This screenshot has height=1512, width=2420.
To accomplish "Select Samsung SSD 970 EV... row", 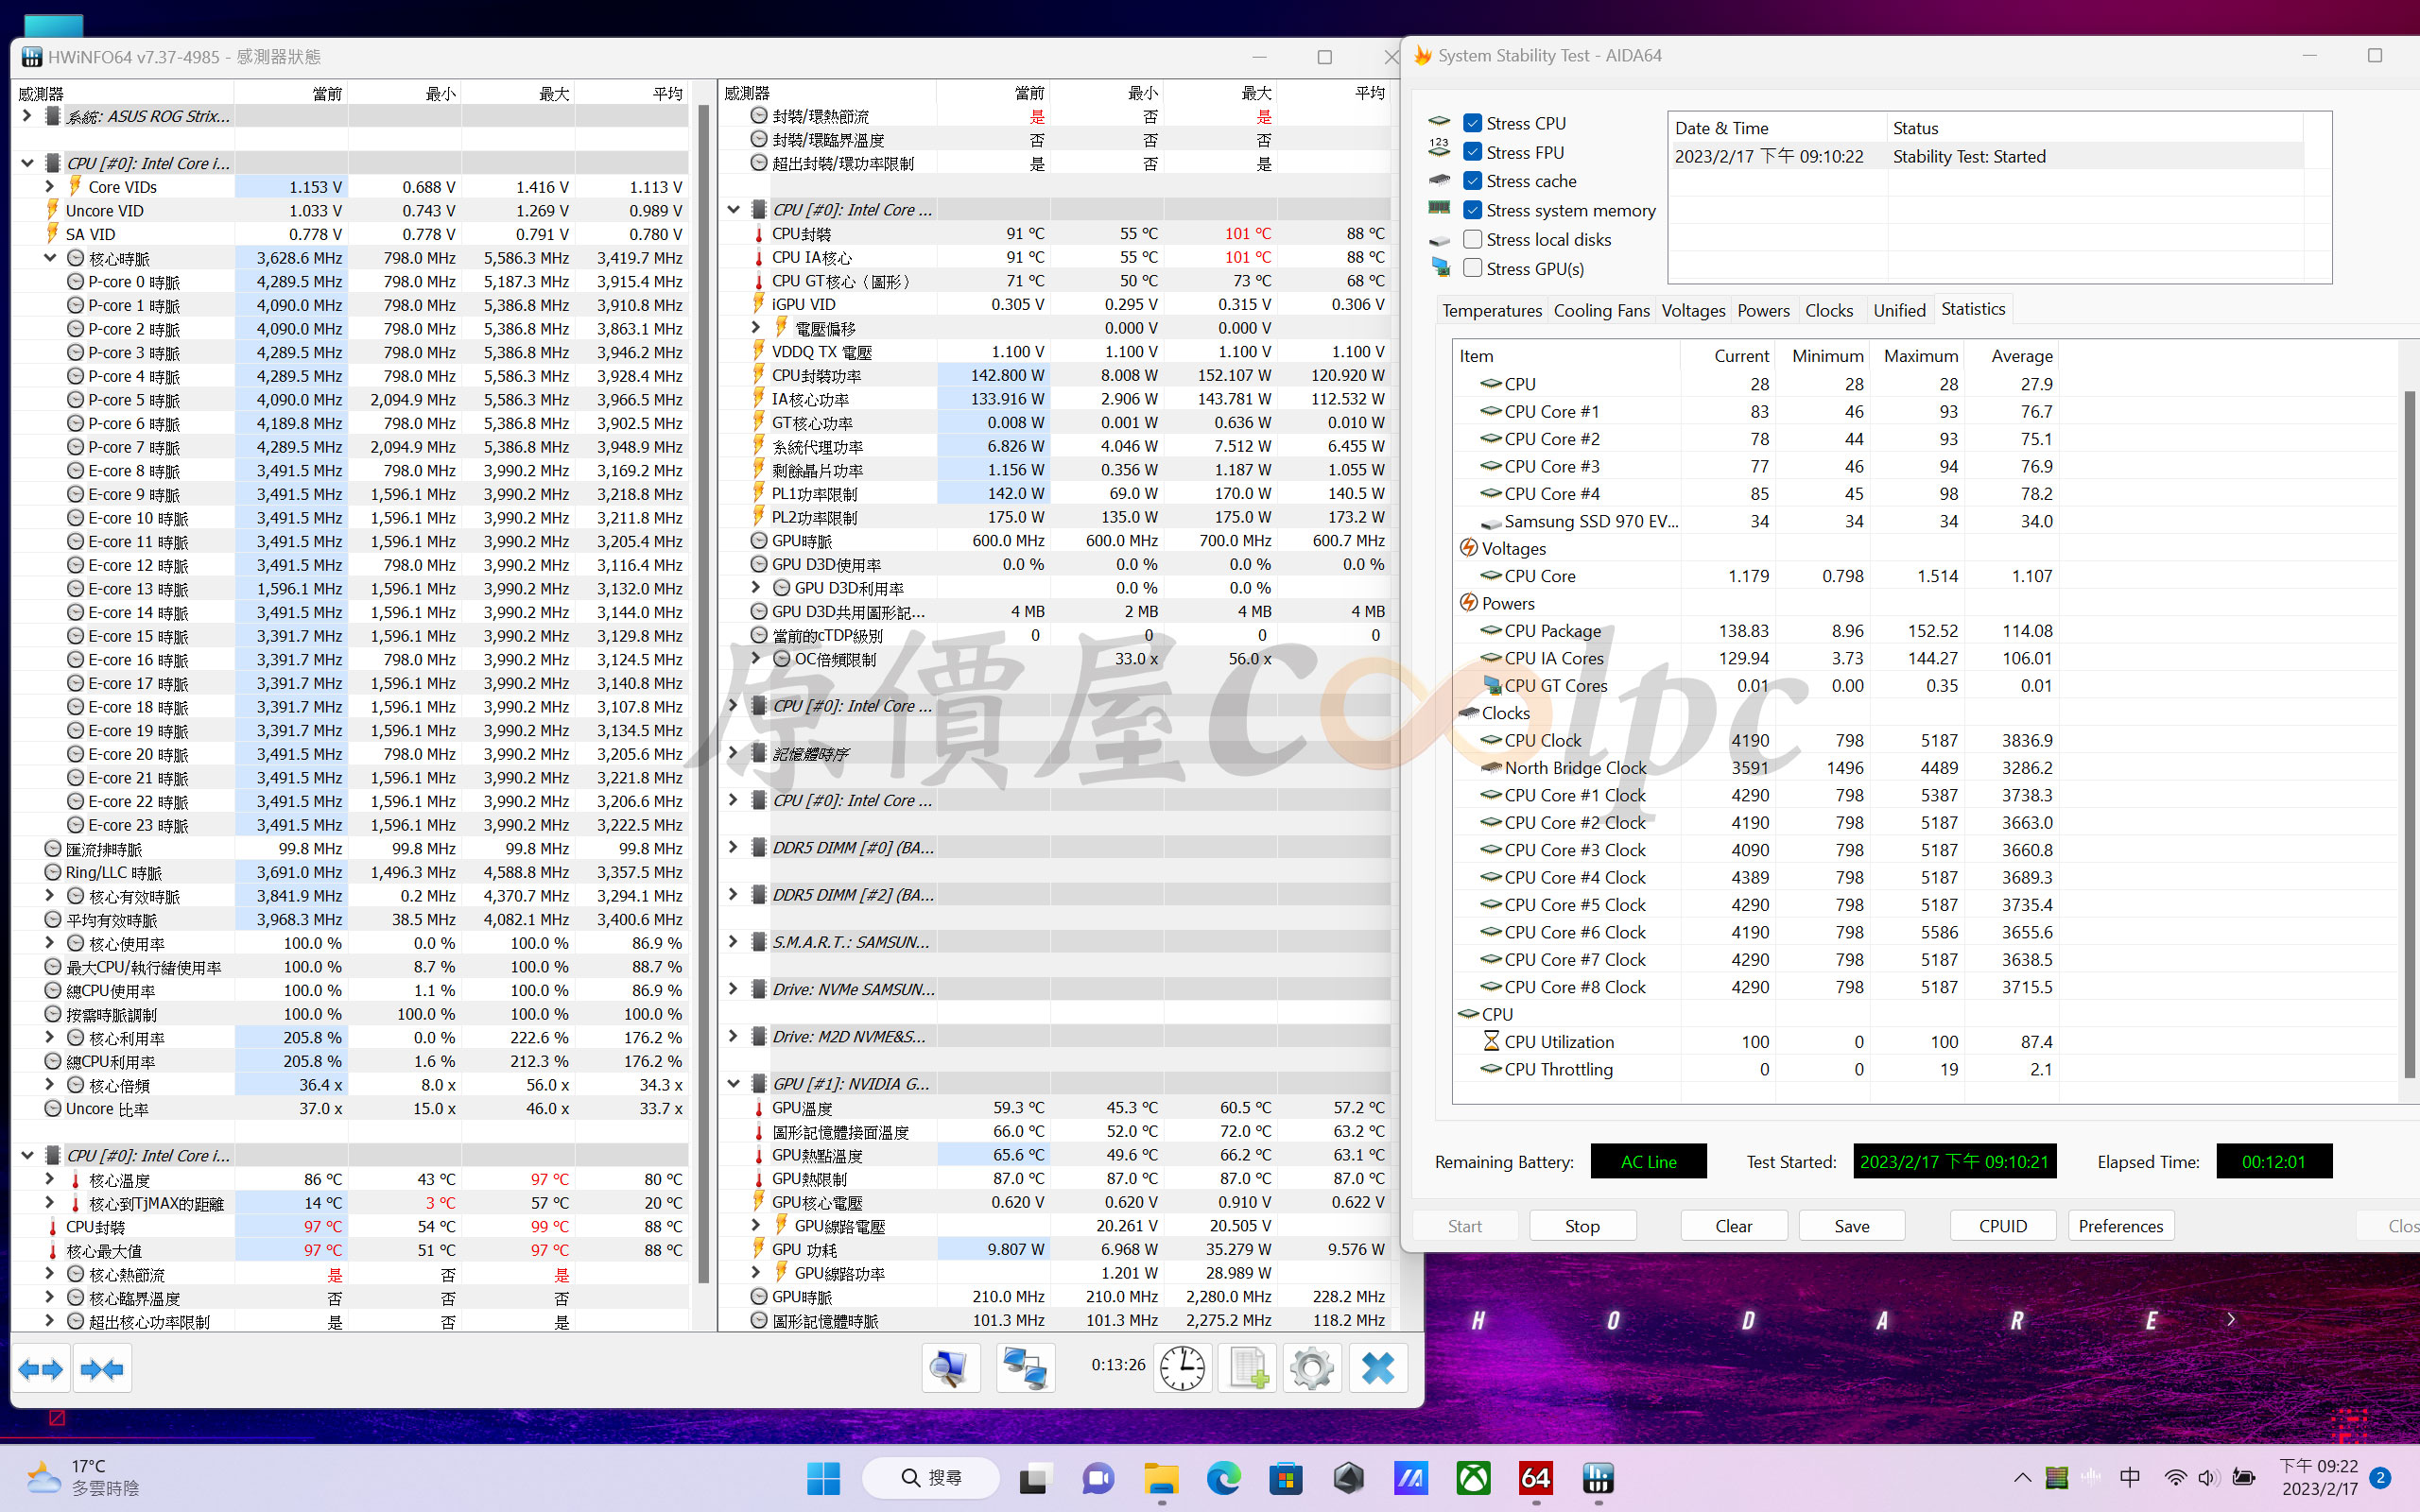I will pos(1755,521).
